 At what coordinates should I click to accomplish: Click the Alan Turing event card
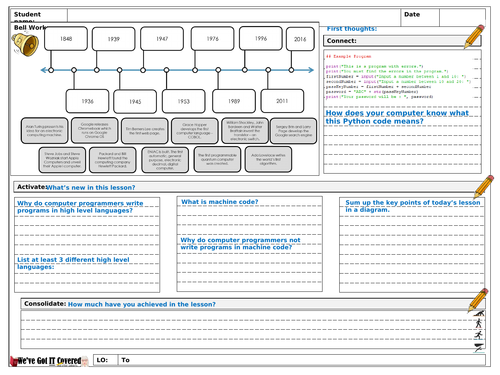coord(44,131)
